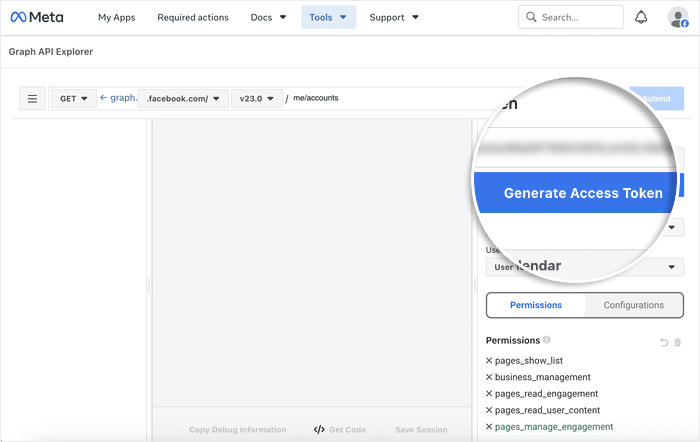This screenshot has width=700, height=442.
Task: Open the v23.0 API version dropdown
Action: [x=257, y=98]
